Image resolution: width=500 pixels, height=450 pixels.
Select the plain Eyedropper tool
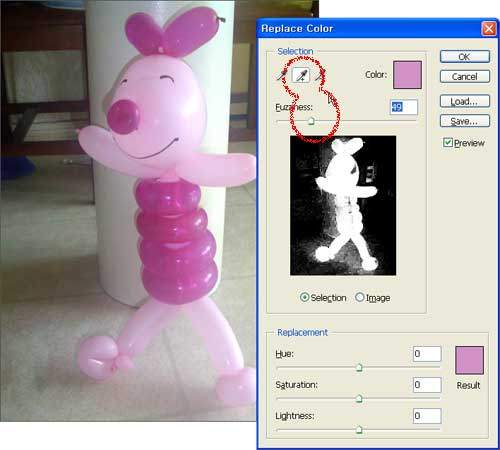coord(282,75)
